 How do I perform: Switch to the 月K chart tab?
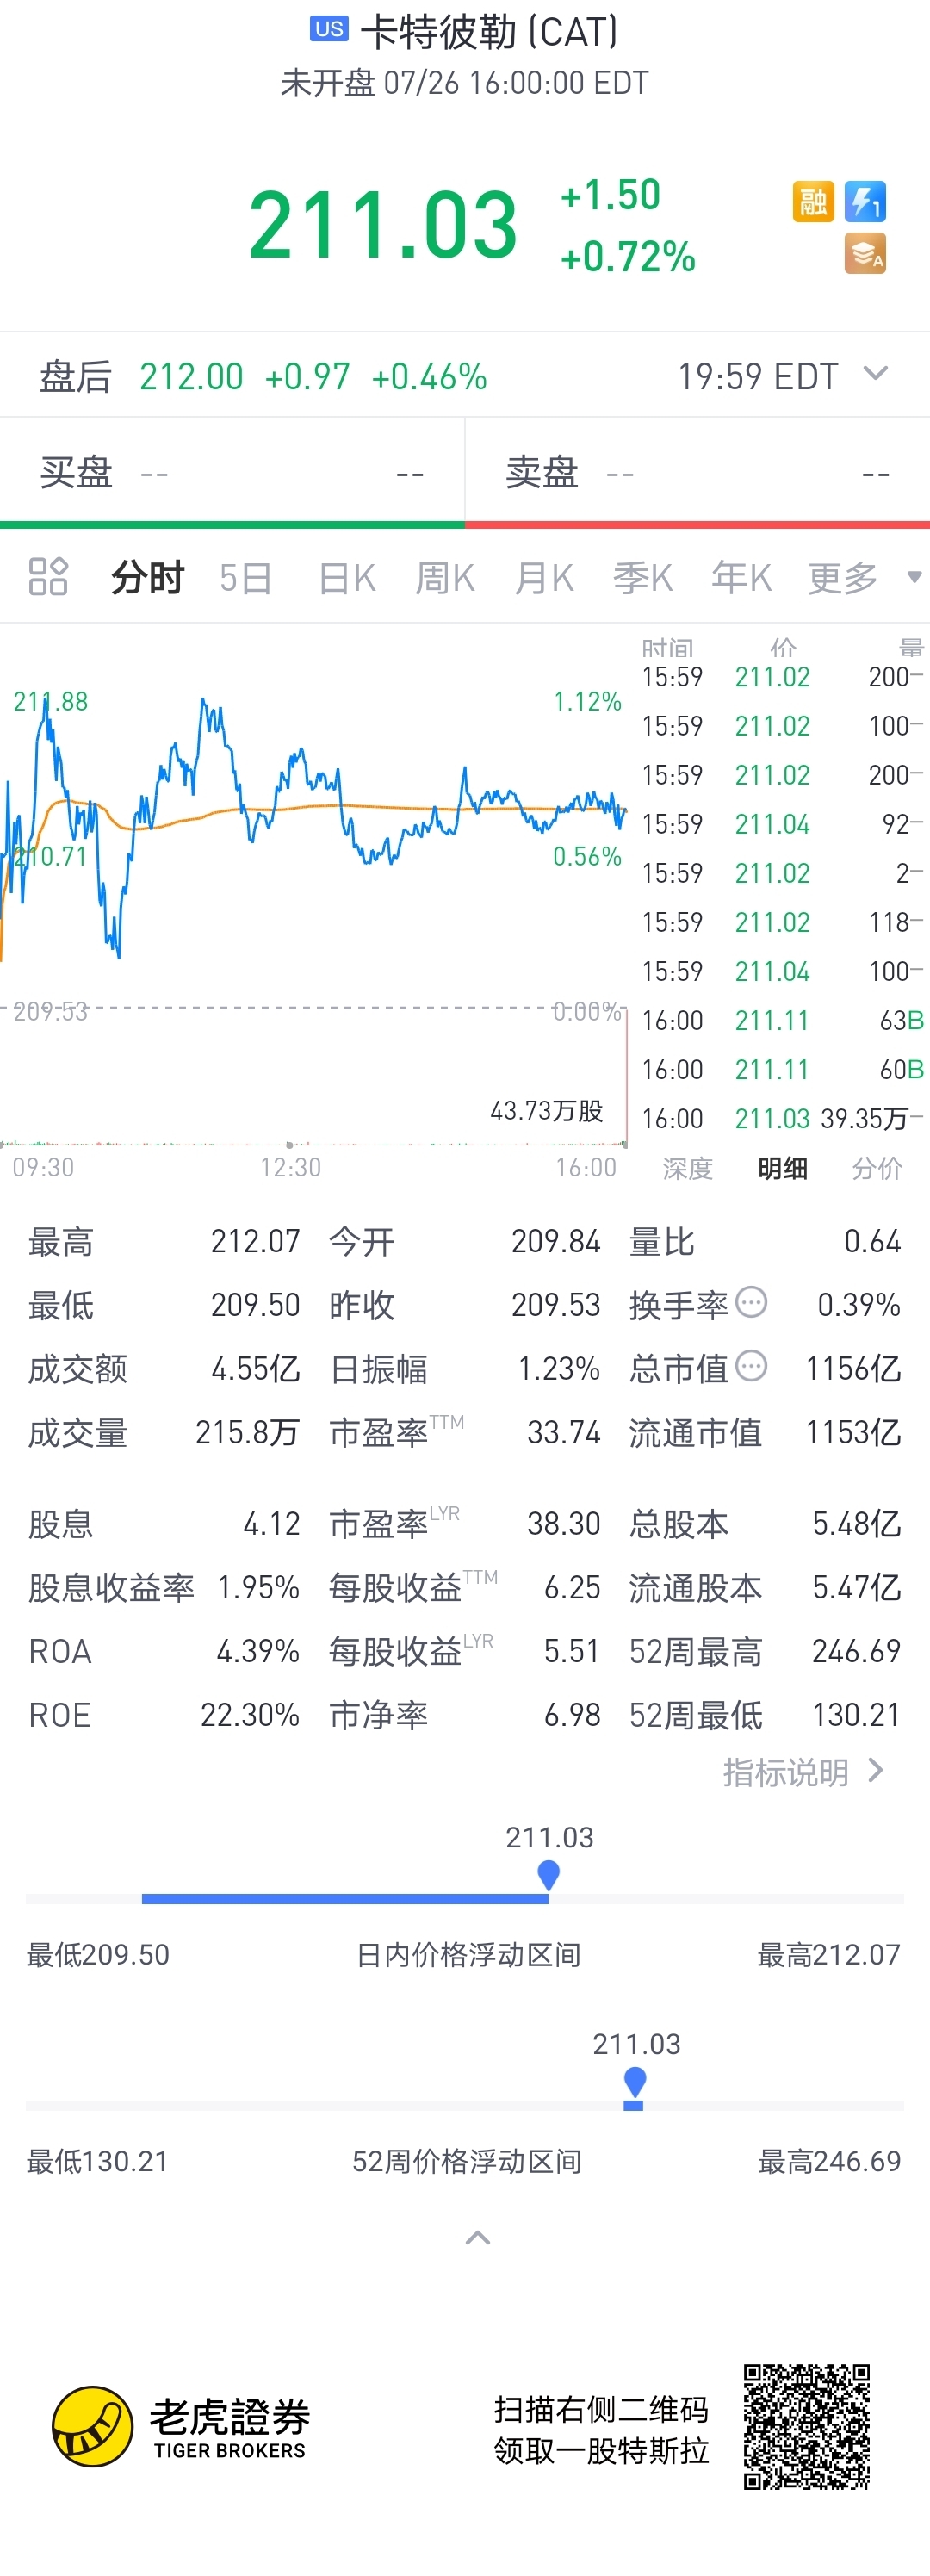point(544,578)
